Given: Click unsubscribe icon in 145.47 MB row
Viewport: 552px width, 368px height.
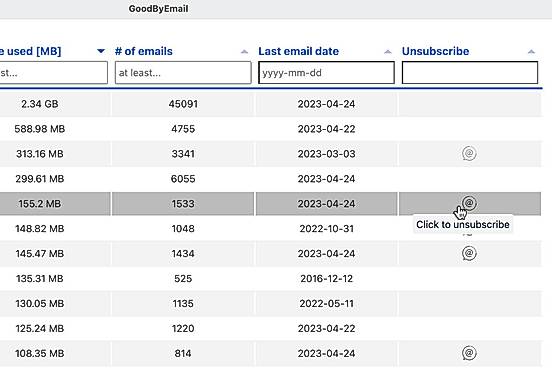Looking at the screenshot, I should tap(469, 253).
